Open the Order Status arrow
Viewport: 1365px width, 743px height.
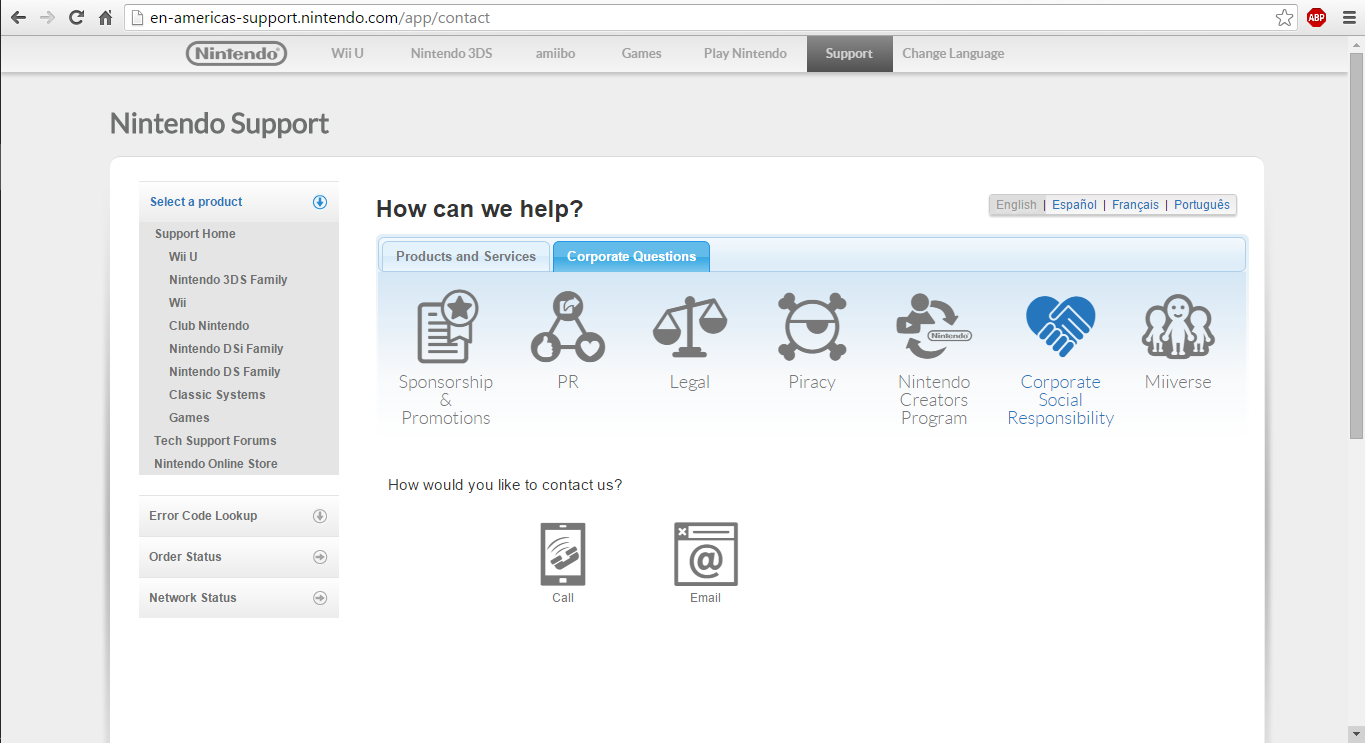pyautogui.click(x=320, y=557)
